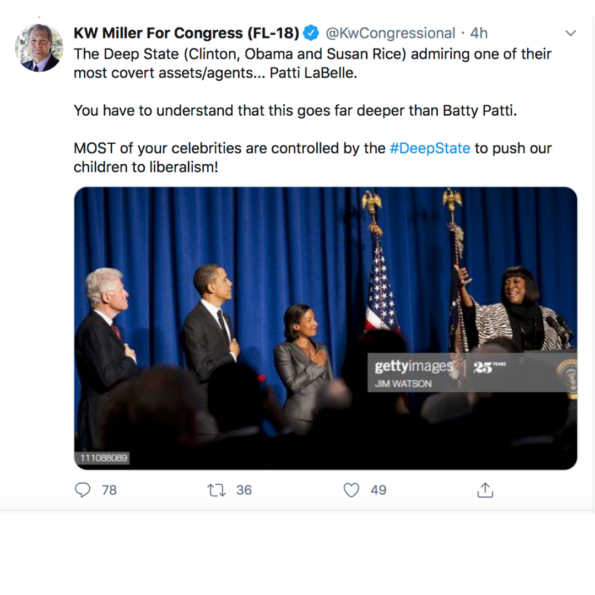Open the share tweet upload icon
This screenshot has height=595, width=595.
tap(485, 490)
